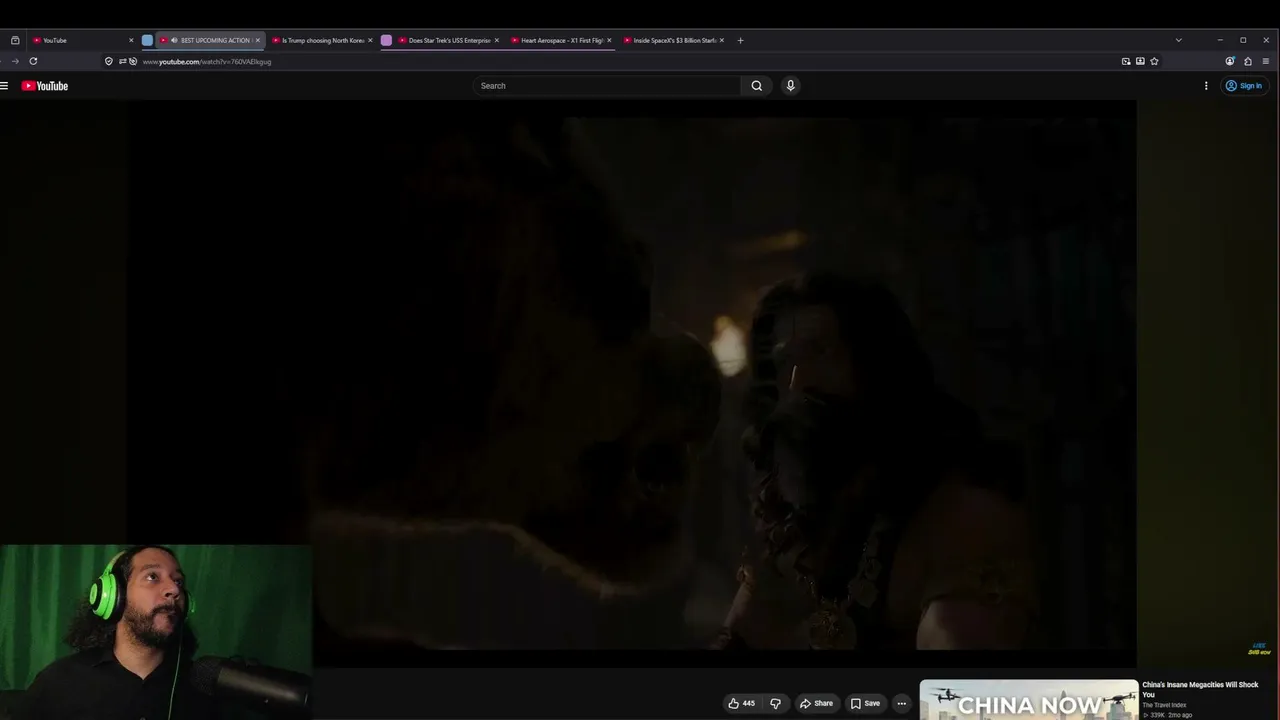Open China's Insane Megacities Will Shock You title
Screen dimensions: 1280x720
pyautogui.click(x=1200, y=689)
